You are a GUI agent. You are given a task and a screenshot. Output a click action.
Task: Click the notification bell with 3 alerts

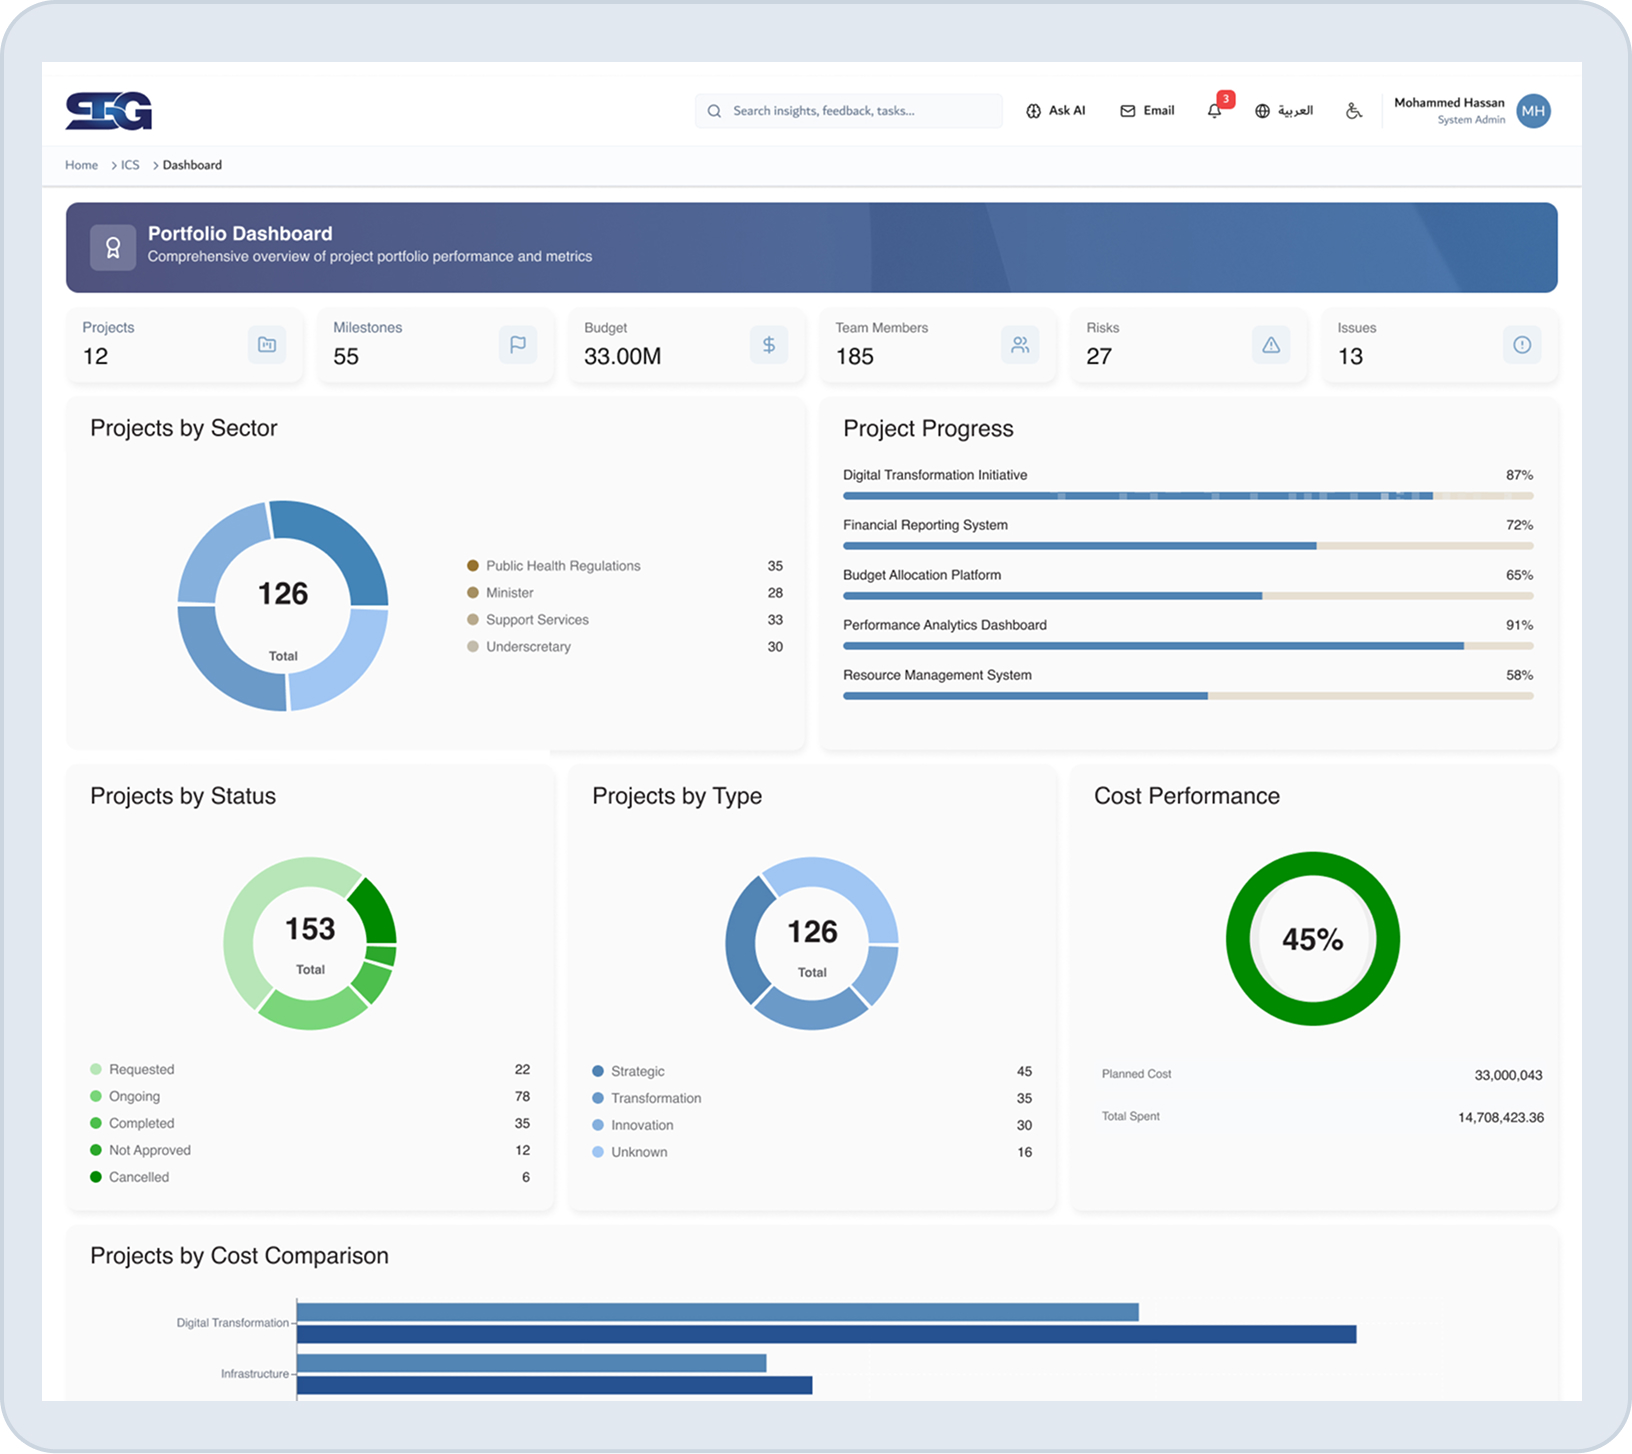[1214, 112]
